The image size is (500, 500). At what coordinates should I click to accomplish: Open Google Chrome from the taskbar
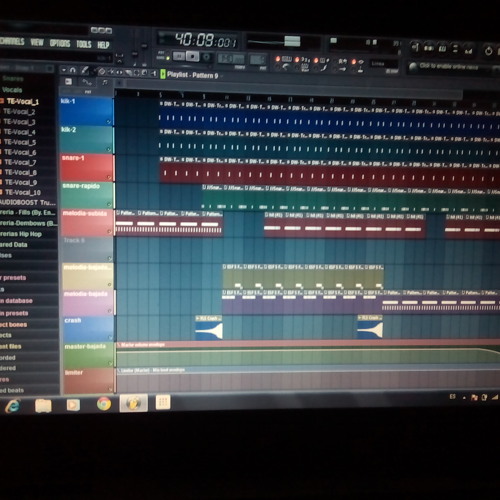click(104, 404)
